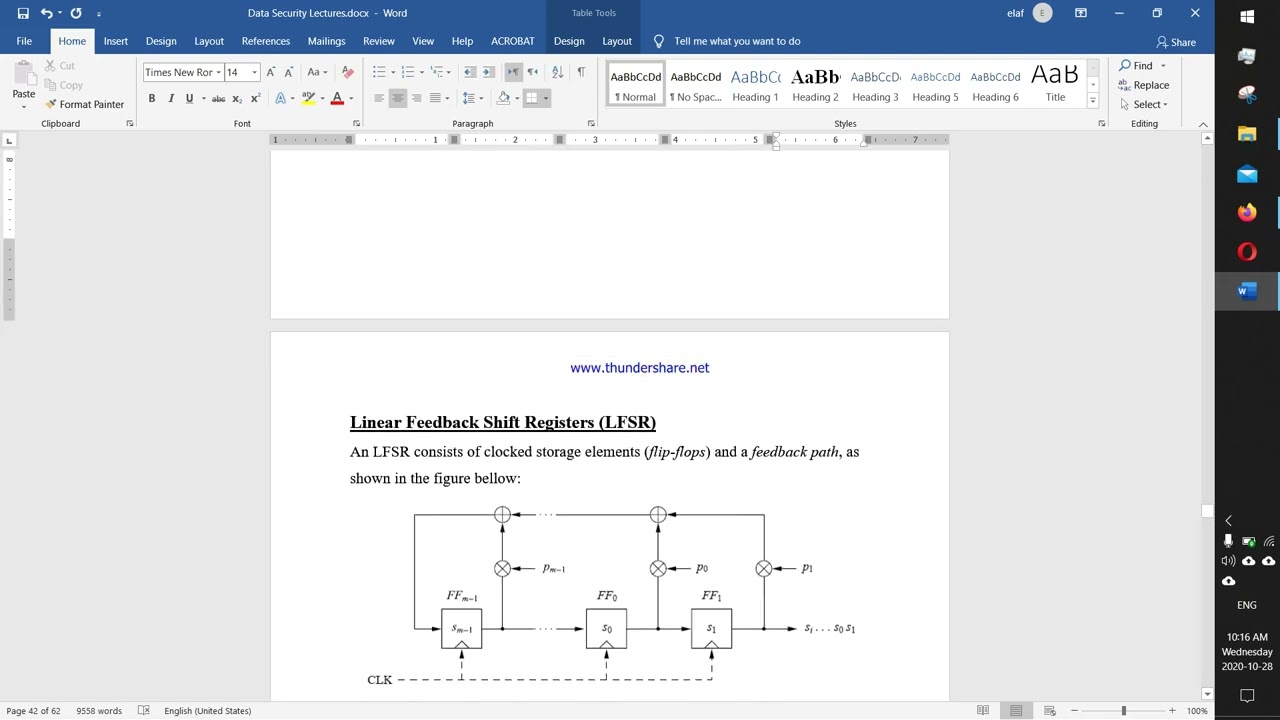The image size is (1280, 720).
Task: Open the Table Tools Layout tab
Action: click(617, 41)
